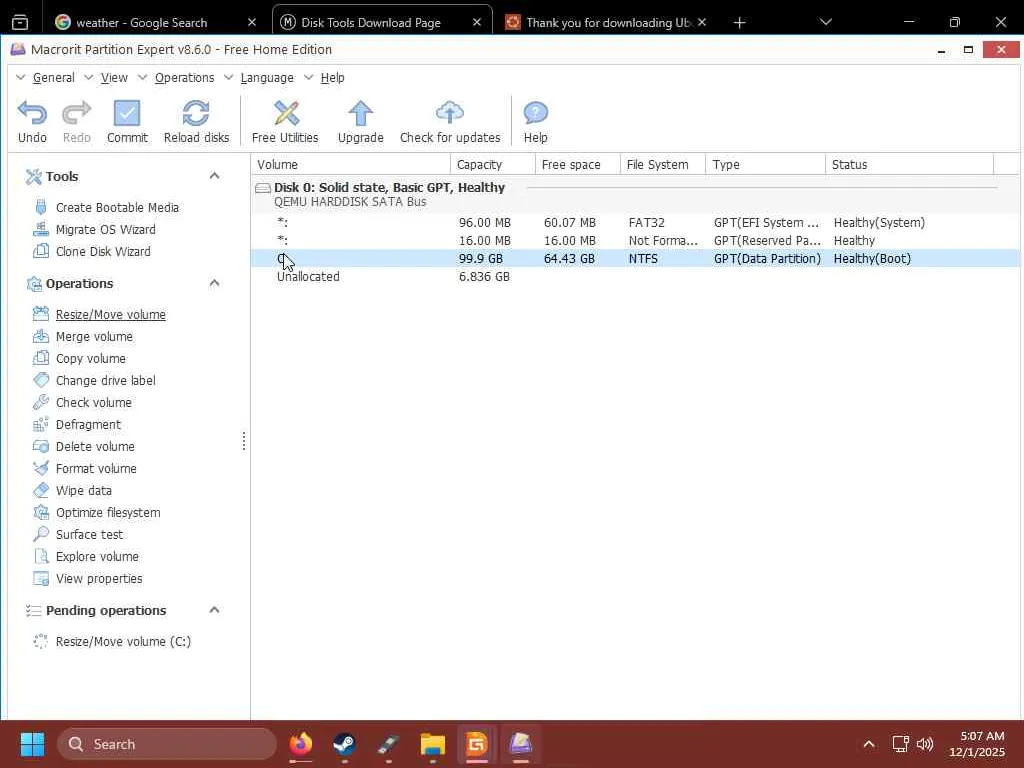Viewport: 1024px width, 768px height.
Task: Click the Type column header
Action: [765, 165]
